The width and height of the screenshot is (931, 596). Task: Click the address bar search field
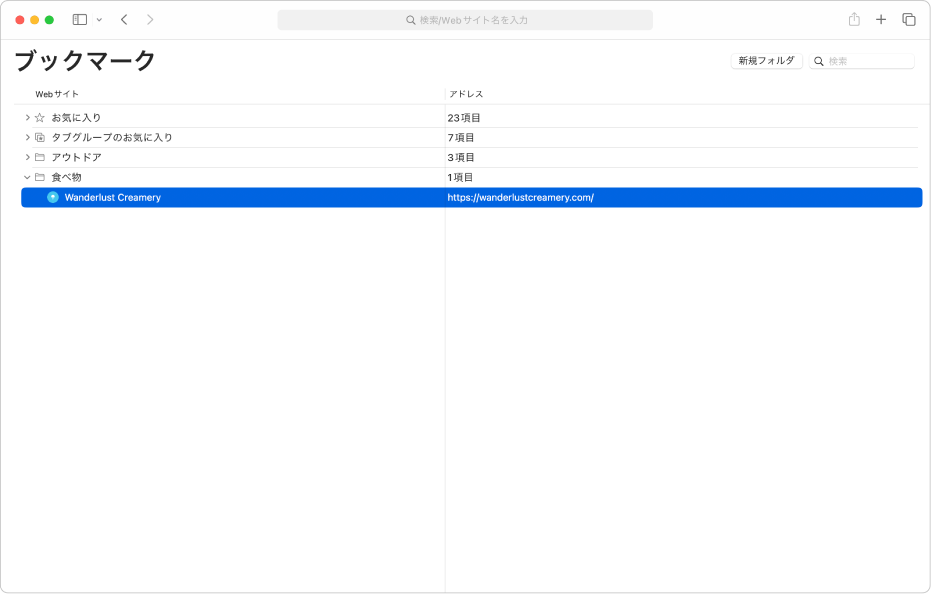[465, 20]
